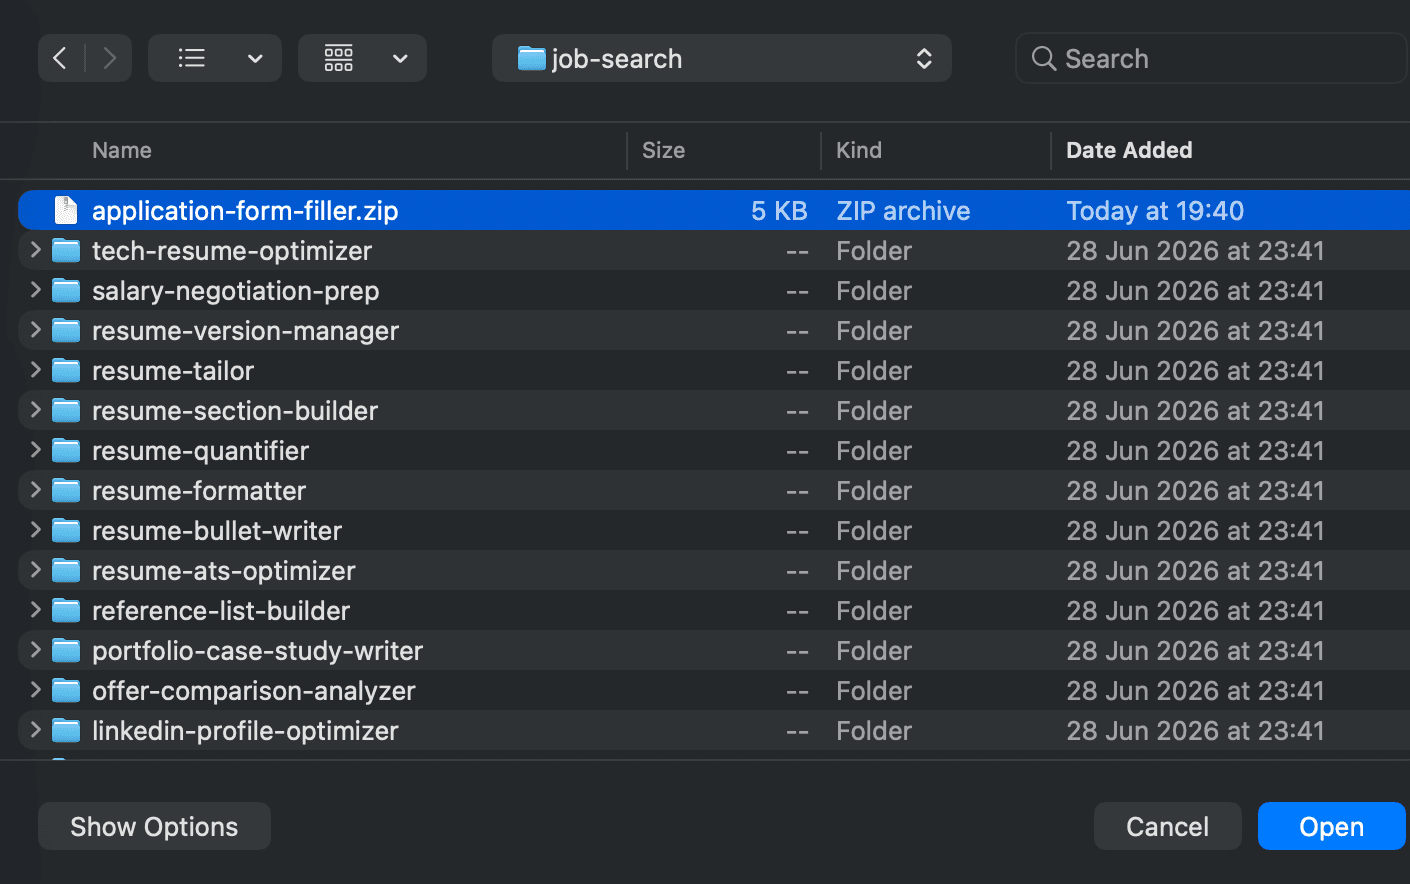The image size is (1410, 884).
Task: Click the magnifying glass search icon
Action: pos(1043,59)
